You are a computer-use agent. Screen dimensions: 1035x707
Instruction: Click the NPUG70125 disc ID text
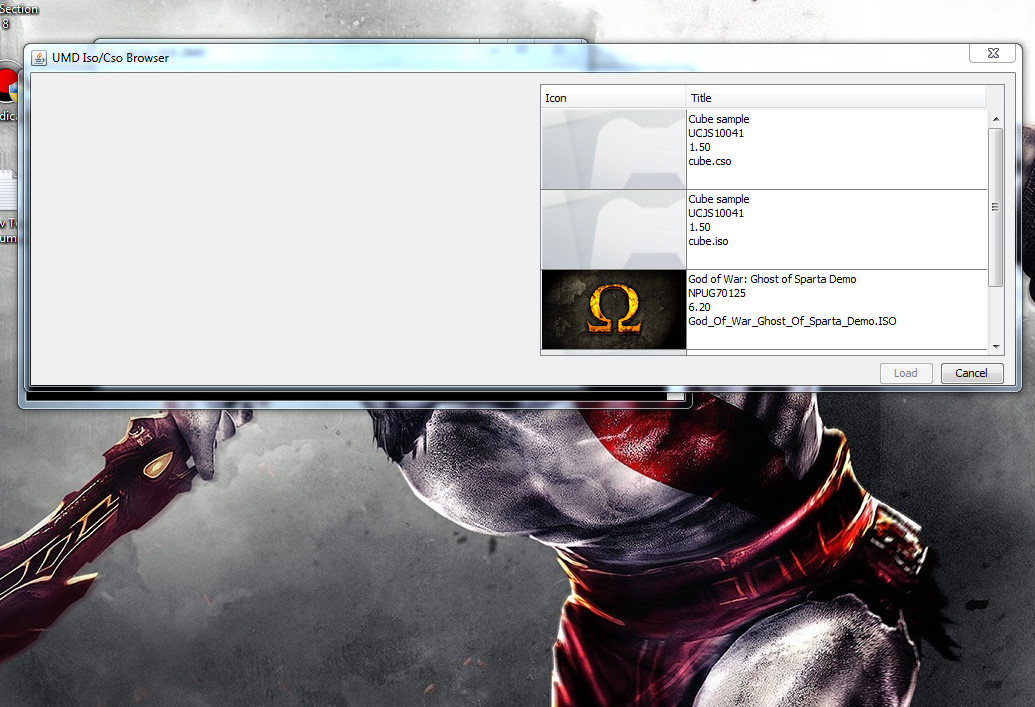click(717, 293)
